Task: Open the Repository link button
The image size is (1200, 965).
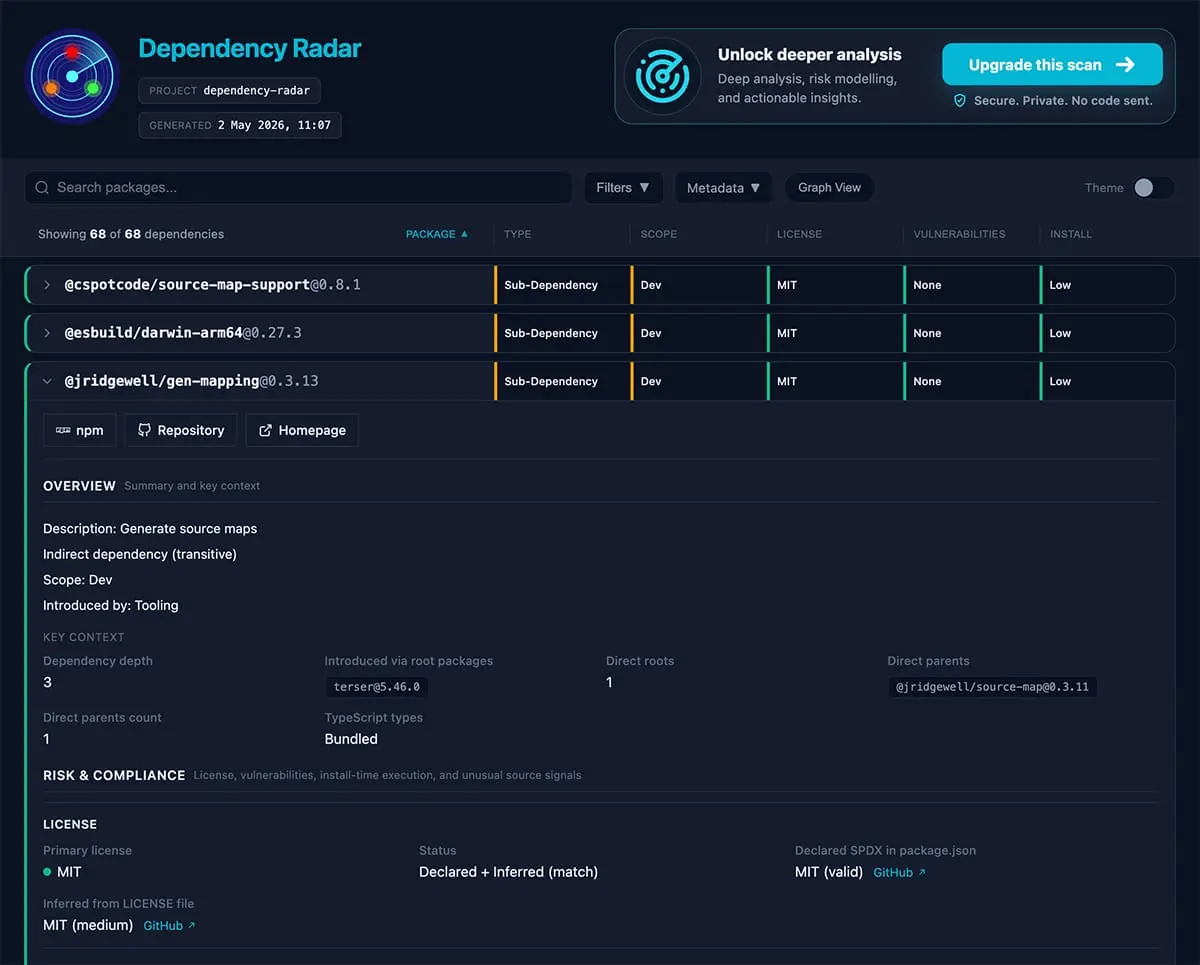Action: (181, 430)
